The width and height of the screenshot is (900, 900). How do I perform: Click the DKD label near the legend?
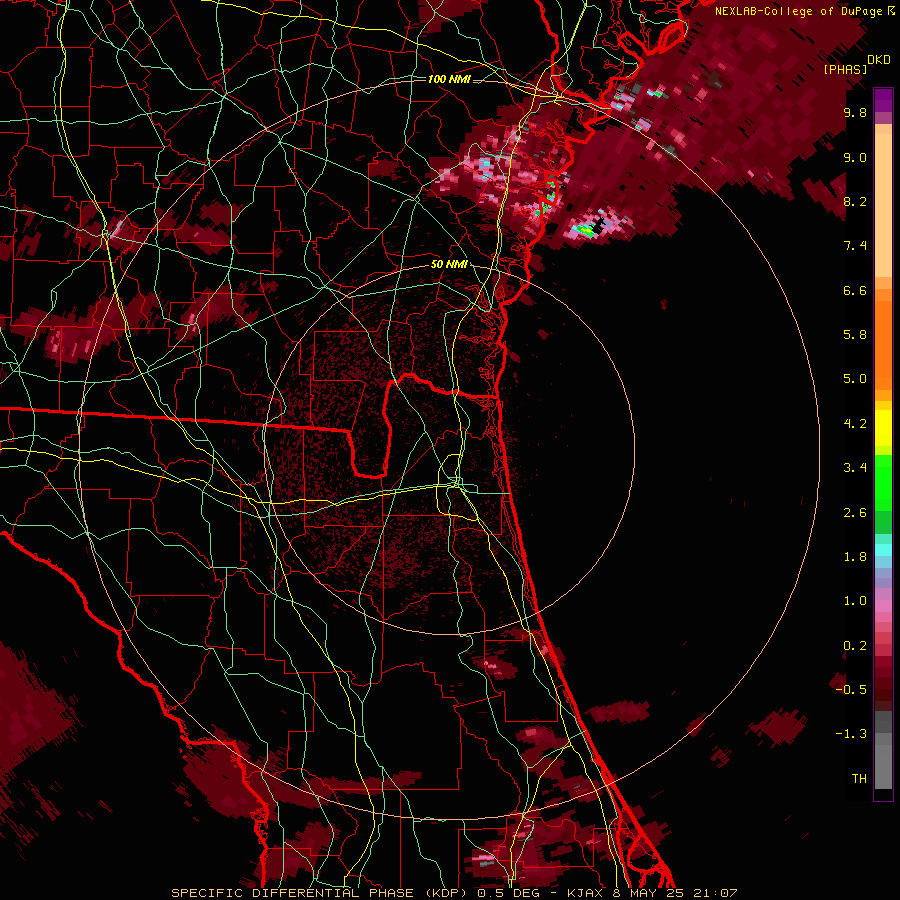(x=879, y=60)
